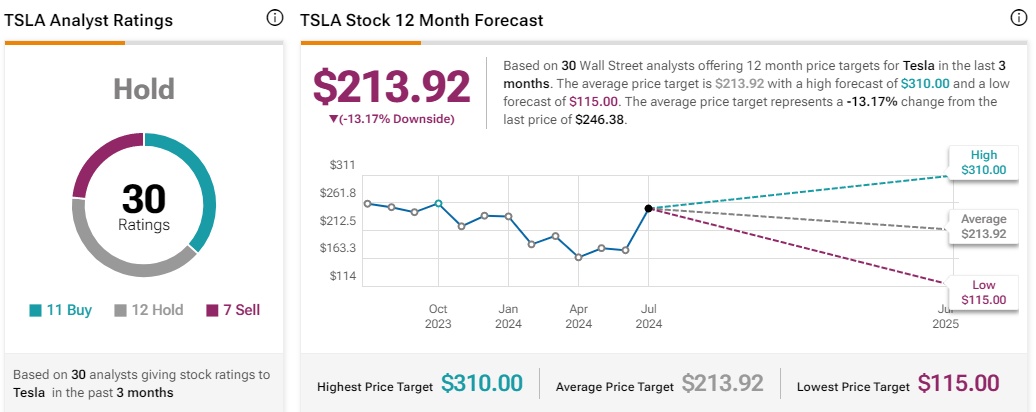Click info icon beside 12 Month Forecast
Screen dimensions: 1036x412
(1018, 19)
